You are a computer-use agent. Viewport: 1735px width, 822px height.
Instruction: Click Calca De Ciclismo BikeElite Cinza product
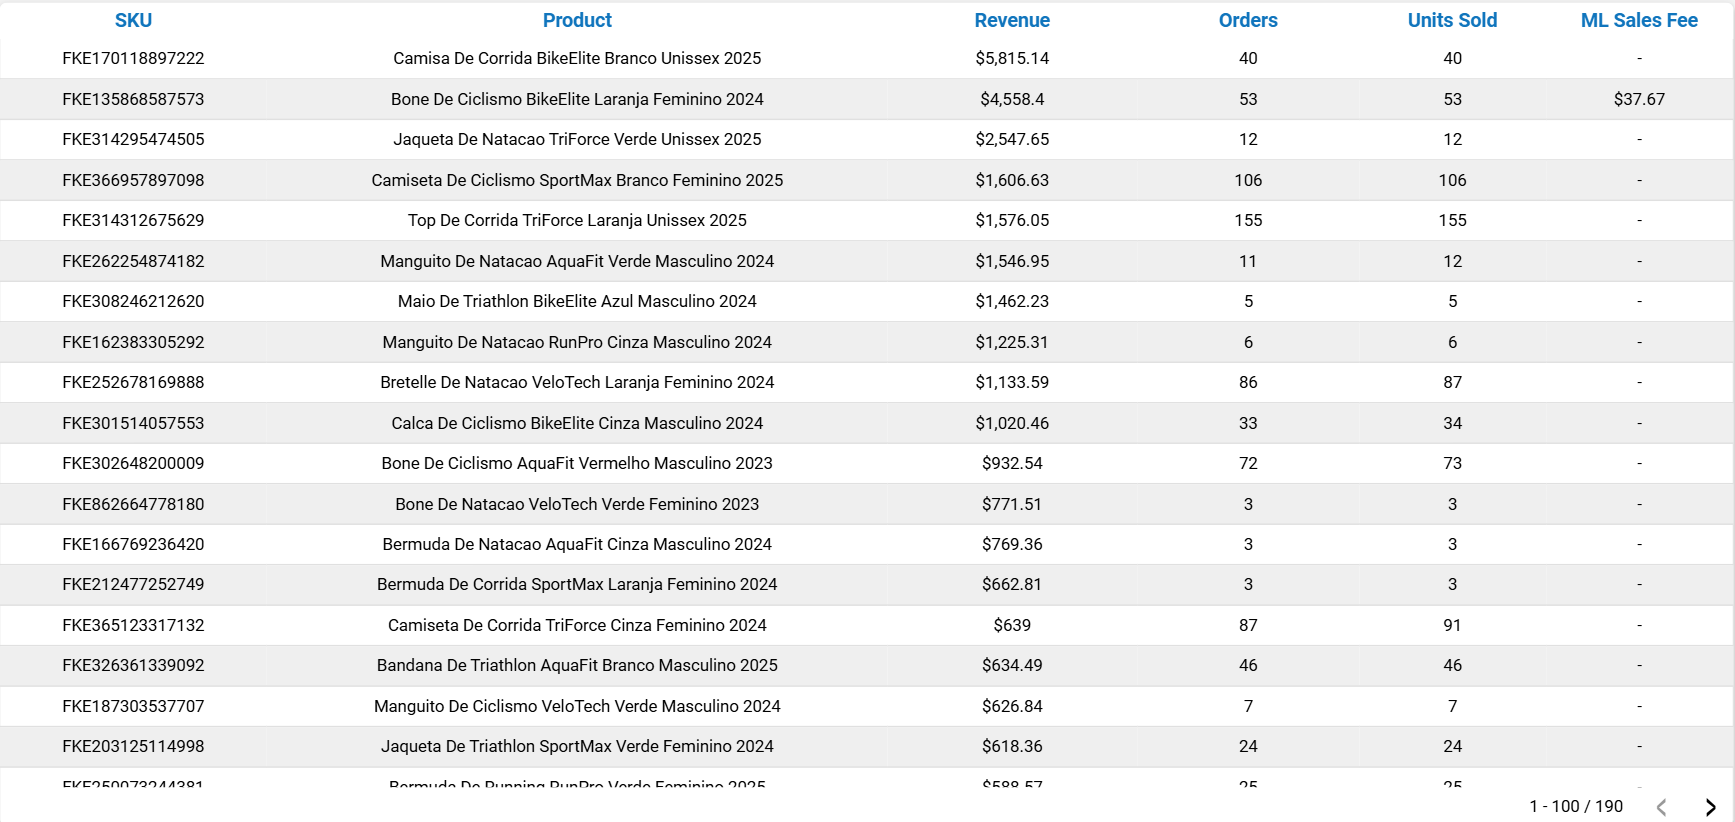(577, 423)
